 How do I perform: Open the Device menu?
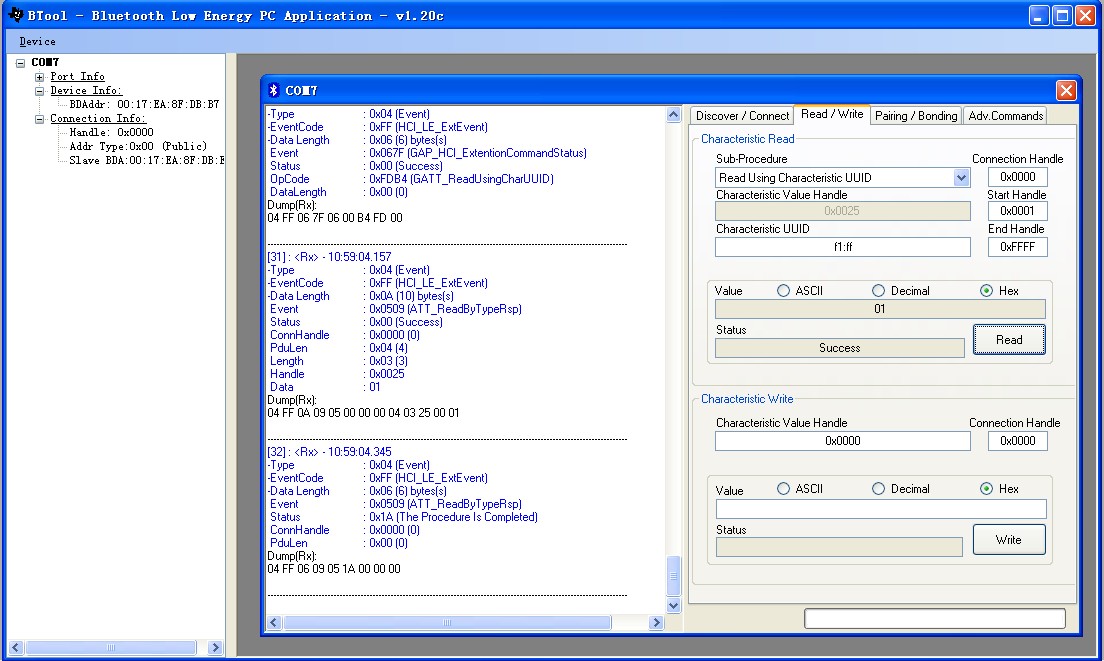coord(37,42)
